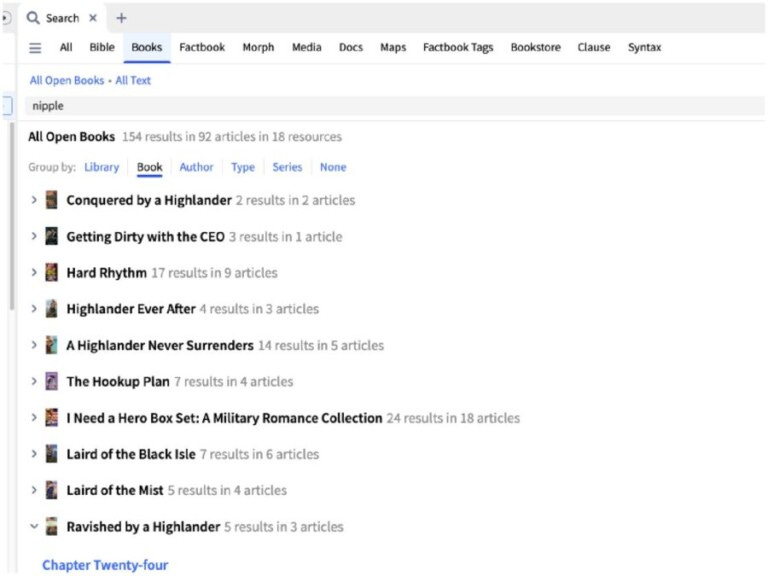This screenshot has width=768, height=576.
Task: Click the All Open Books link
Action: [67, 80]
